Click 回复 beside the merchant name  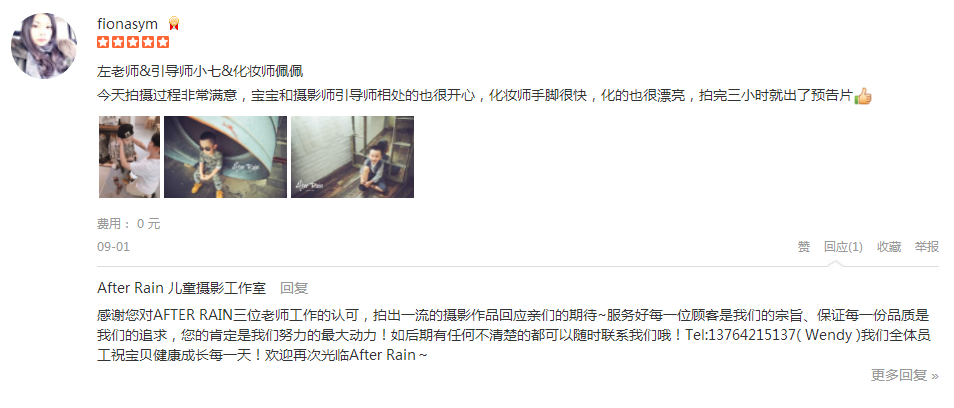click(294, 288)
